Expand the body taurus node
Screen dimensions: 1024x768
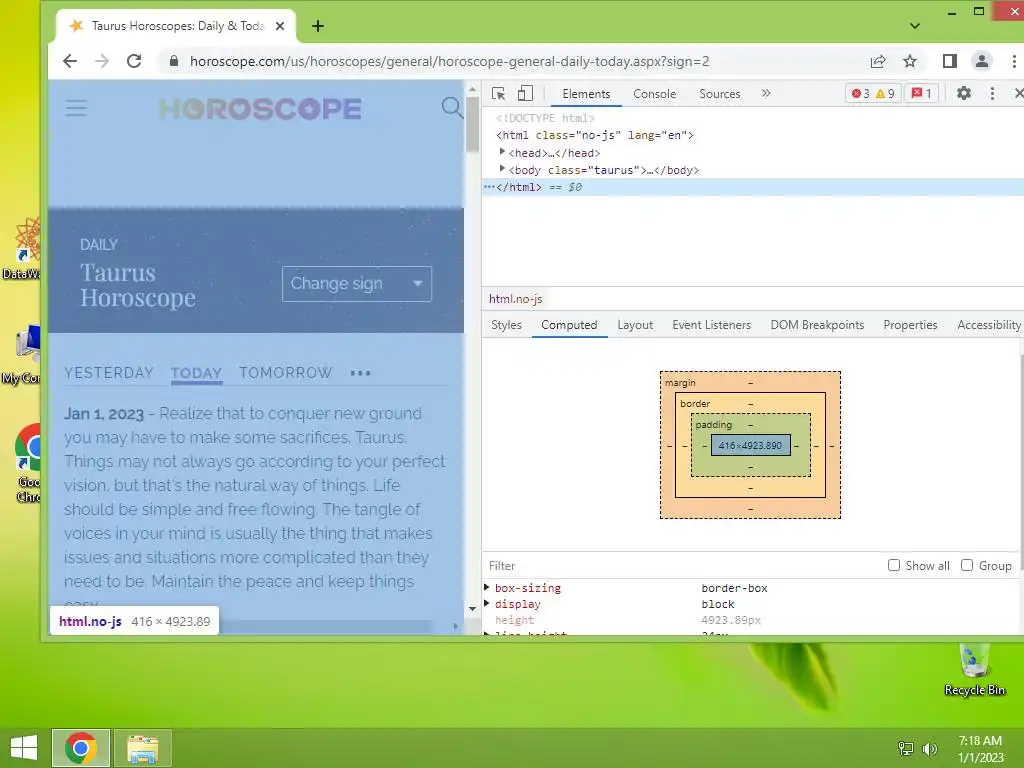click(502, 169)
